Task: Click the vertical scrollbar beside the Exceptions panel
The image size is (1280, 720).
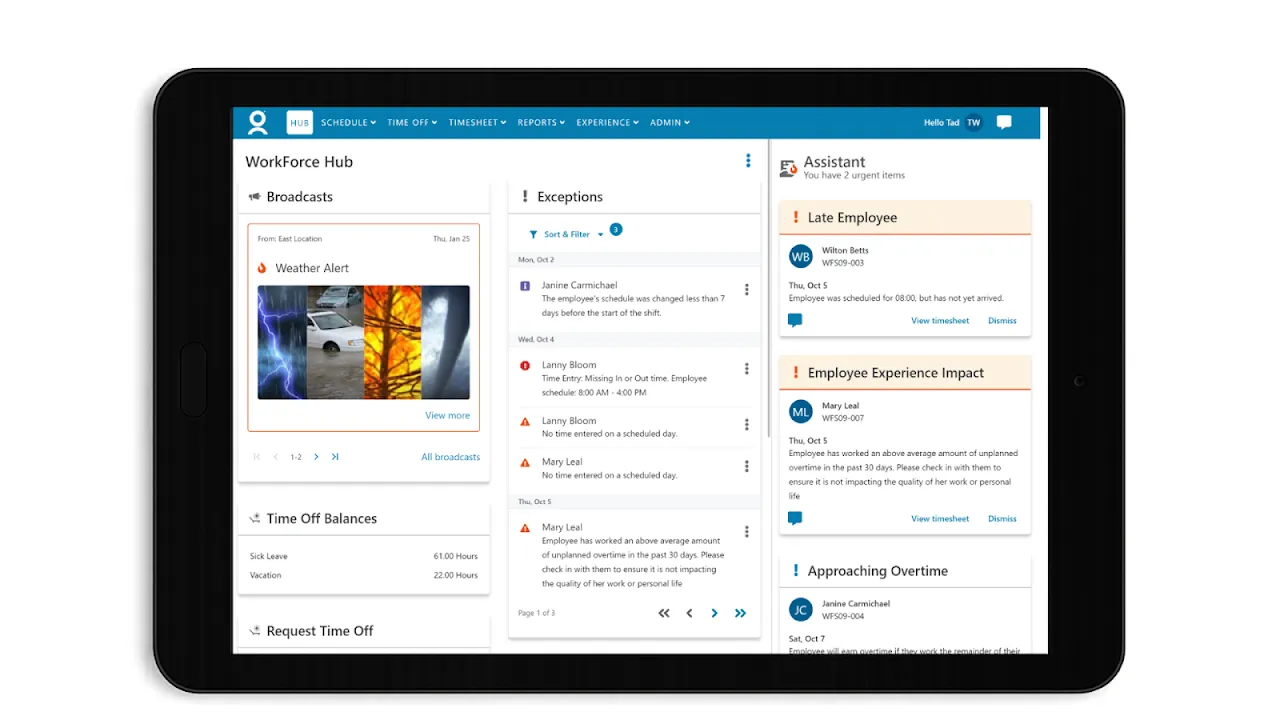Action: pos(768,290)
